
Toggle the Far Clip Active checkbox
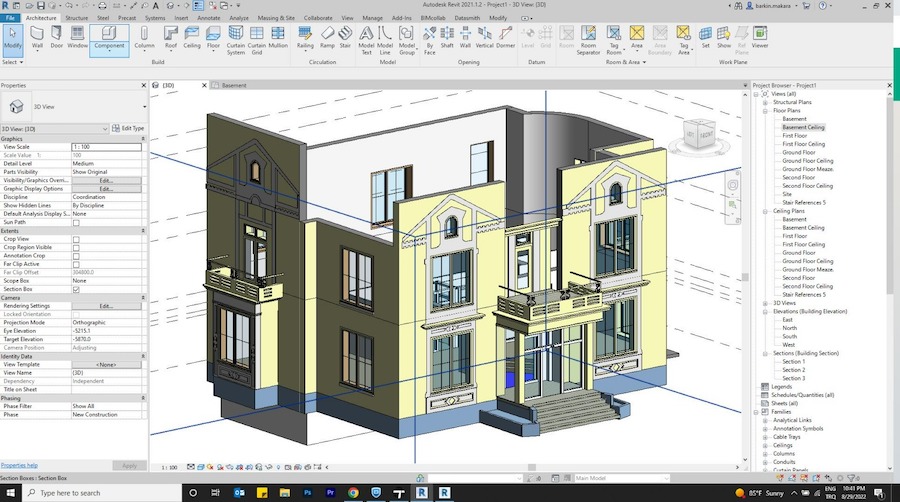coord(76,264)
